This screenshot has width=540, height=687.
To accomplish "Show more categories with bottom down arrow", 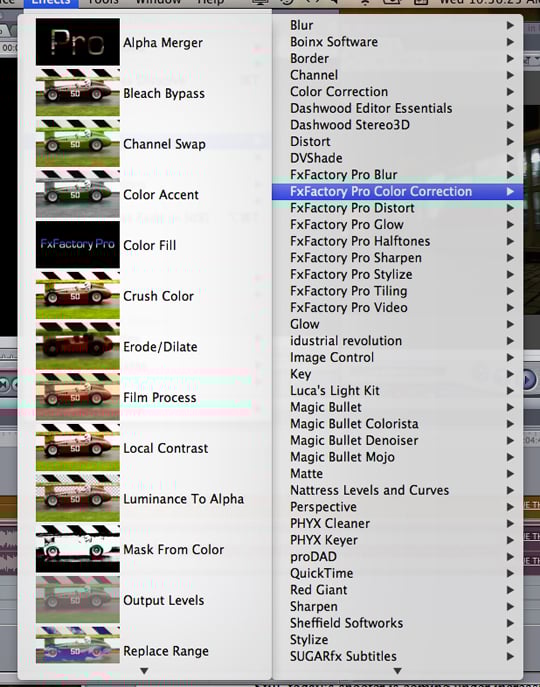I will [398, 671].
